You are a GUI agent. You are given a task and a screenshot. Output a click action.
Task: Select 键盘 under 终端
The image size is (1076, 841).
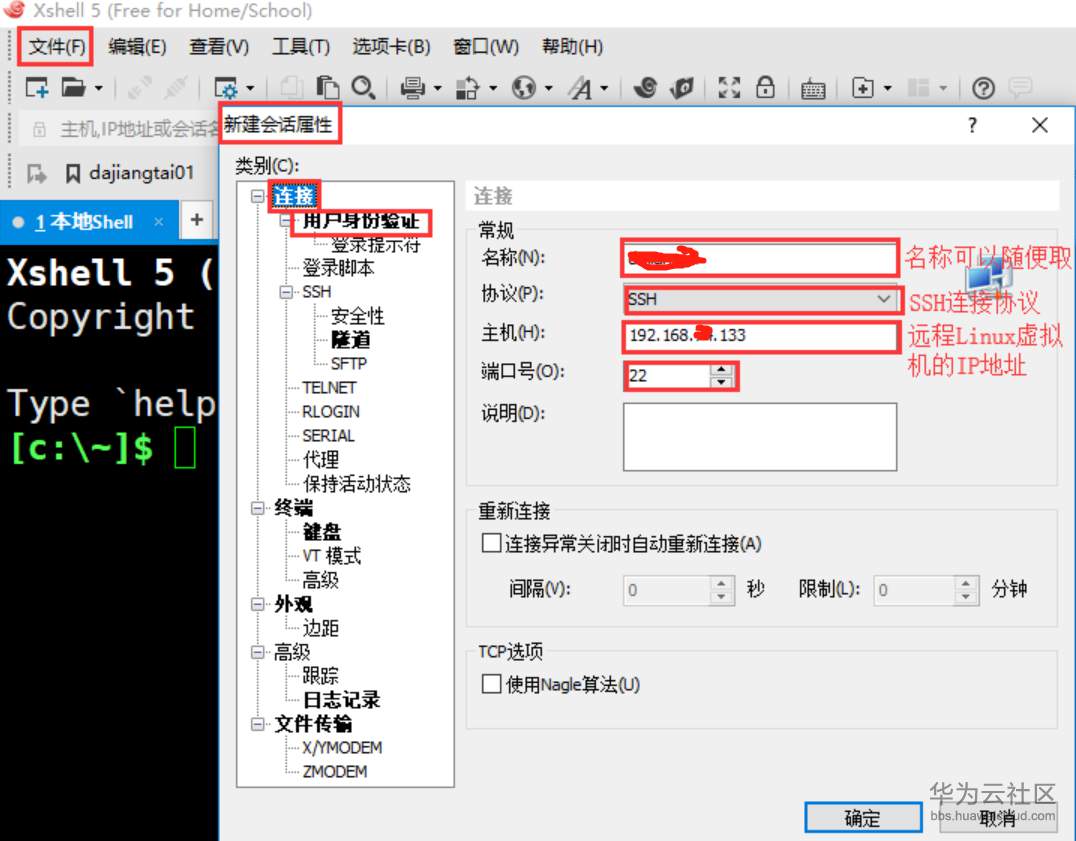[x=322, y=532]
